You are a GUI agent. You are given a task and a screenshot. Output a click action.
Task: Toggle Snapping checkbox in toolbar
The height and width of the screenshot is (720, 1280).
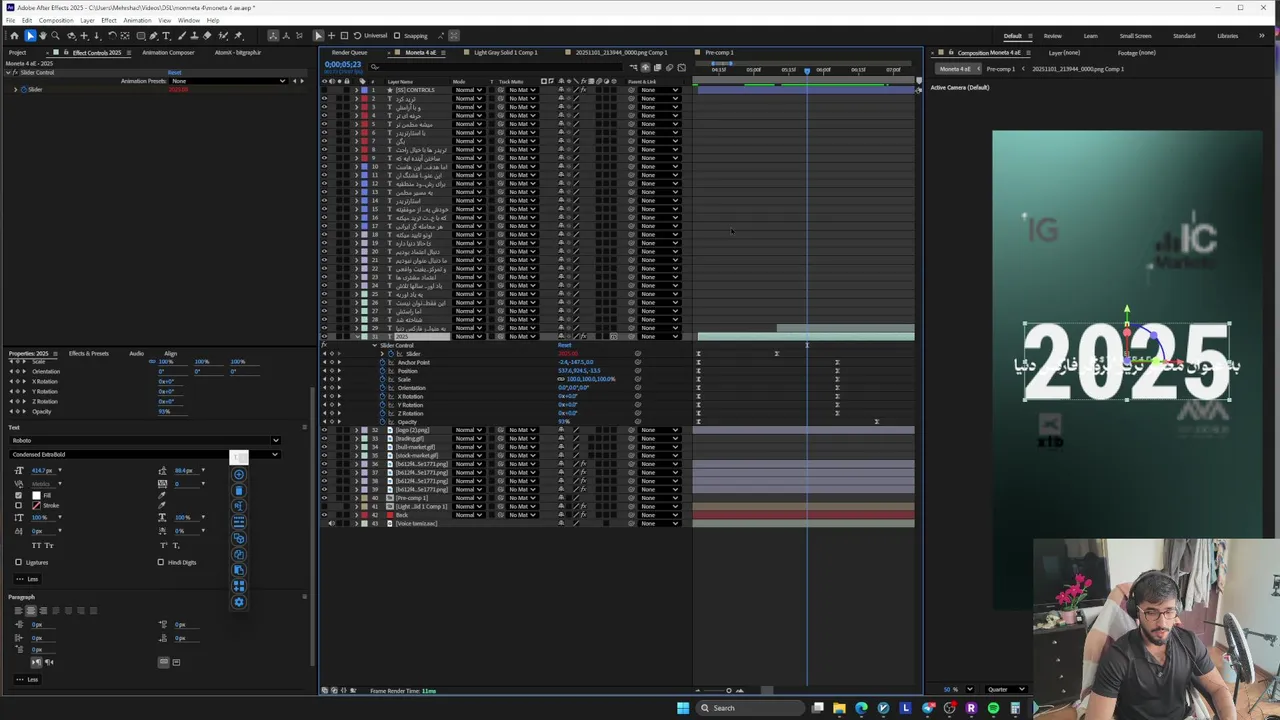point(397,36)
